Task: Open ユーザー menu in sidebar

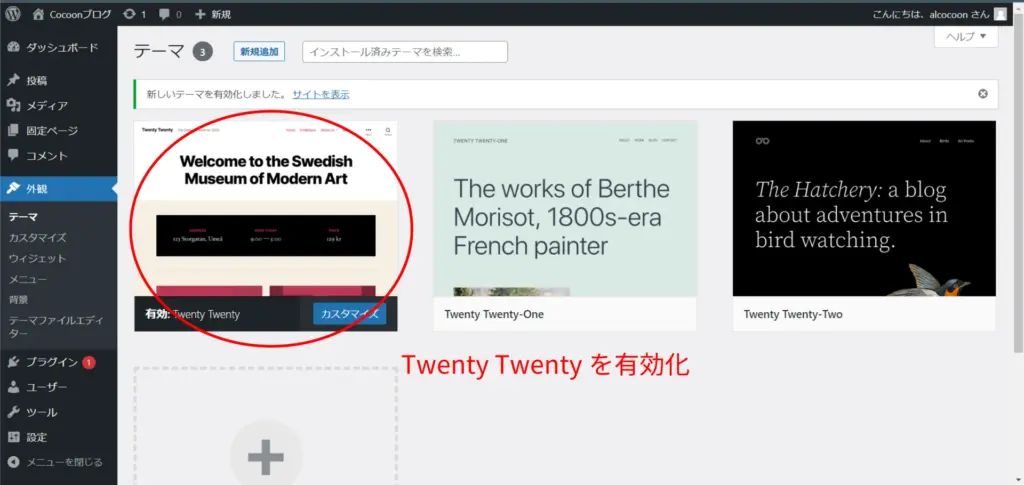Action: pos(59,387)
